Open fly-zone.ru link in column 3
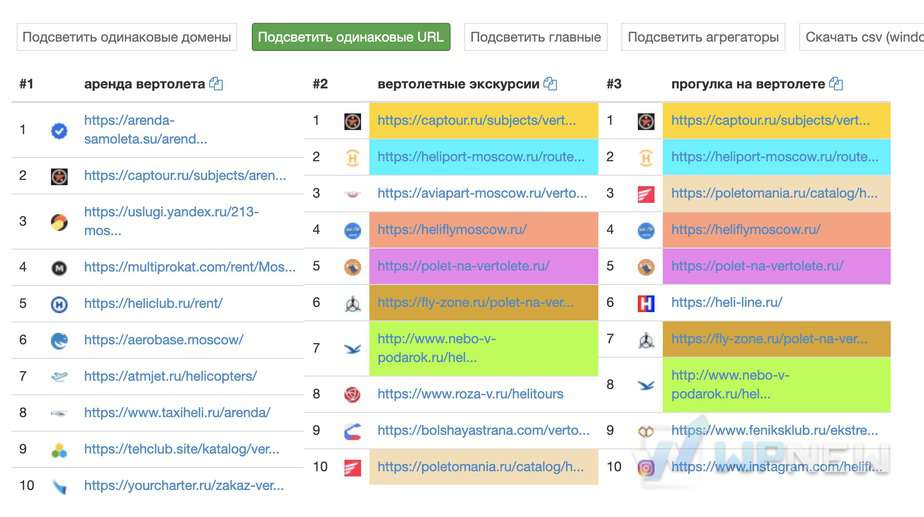The image size is (924, 517). point(769,339)
